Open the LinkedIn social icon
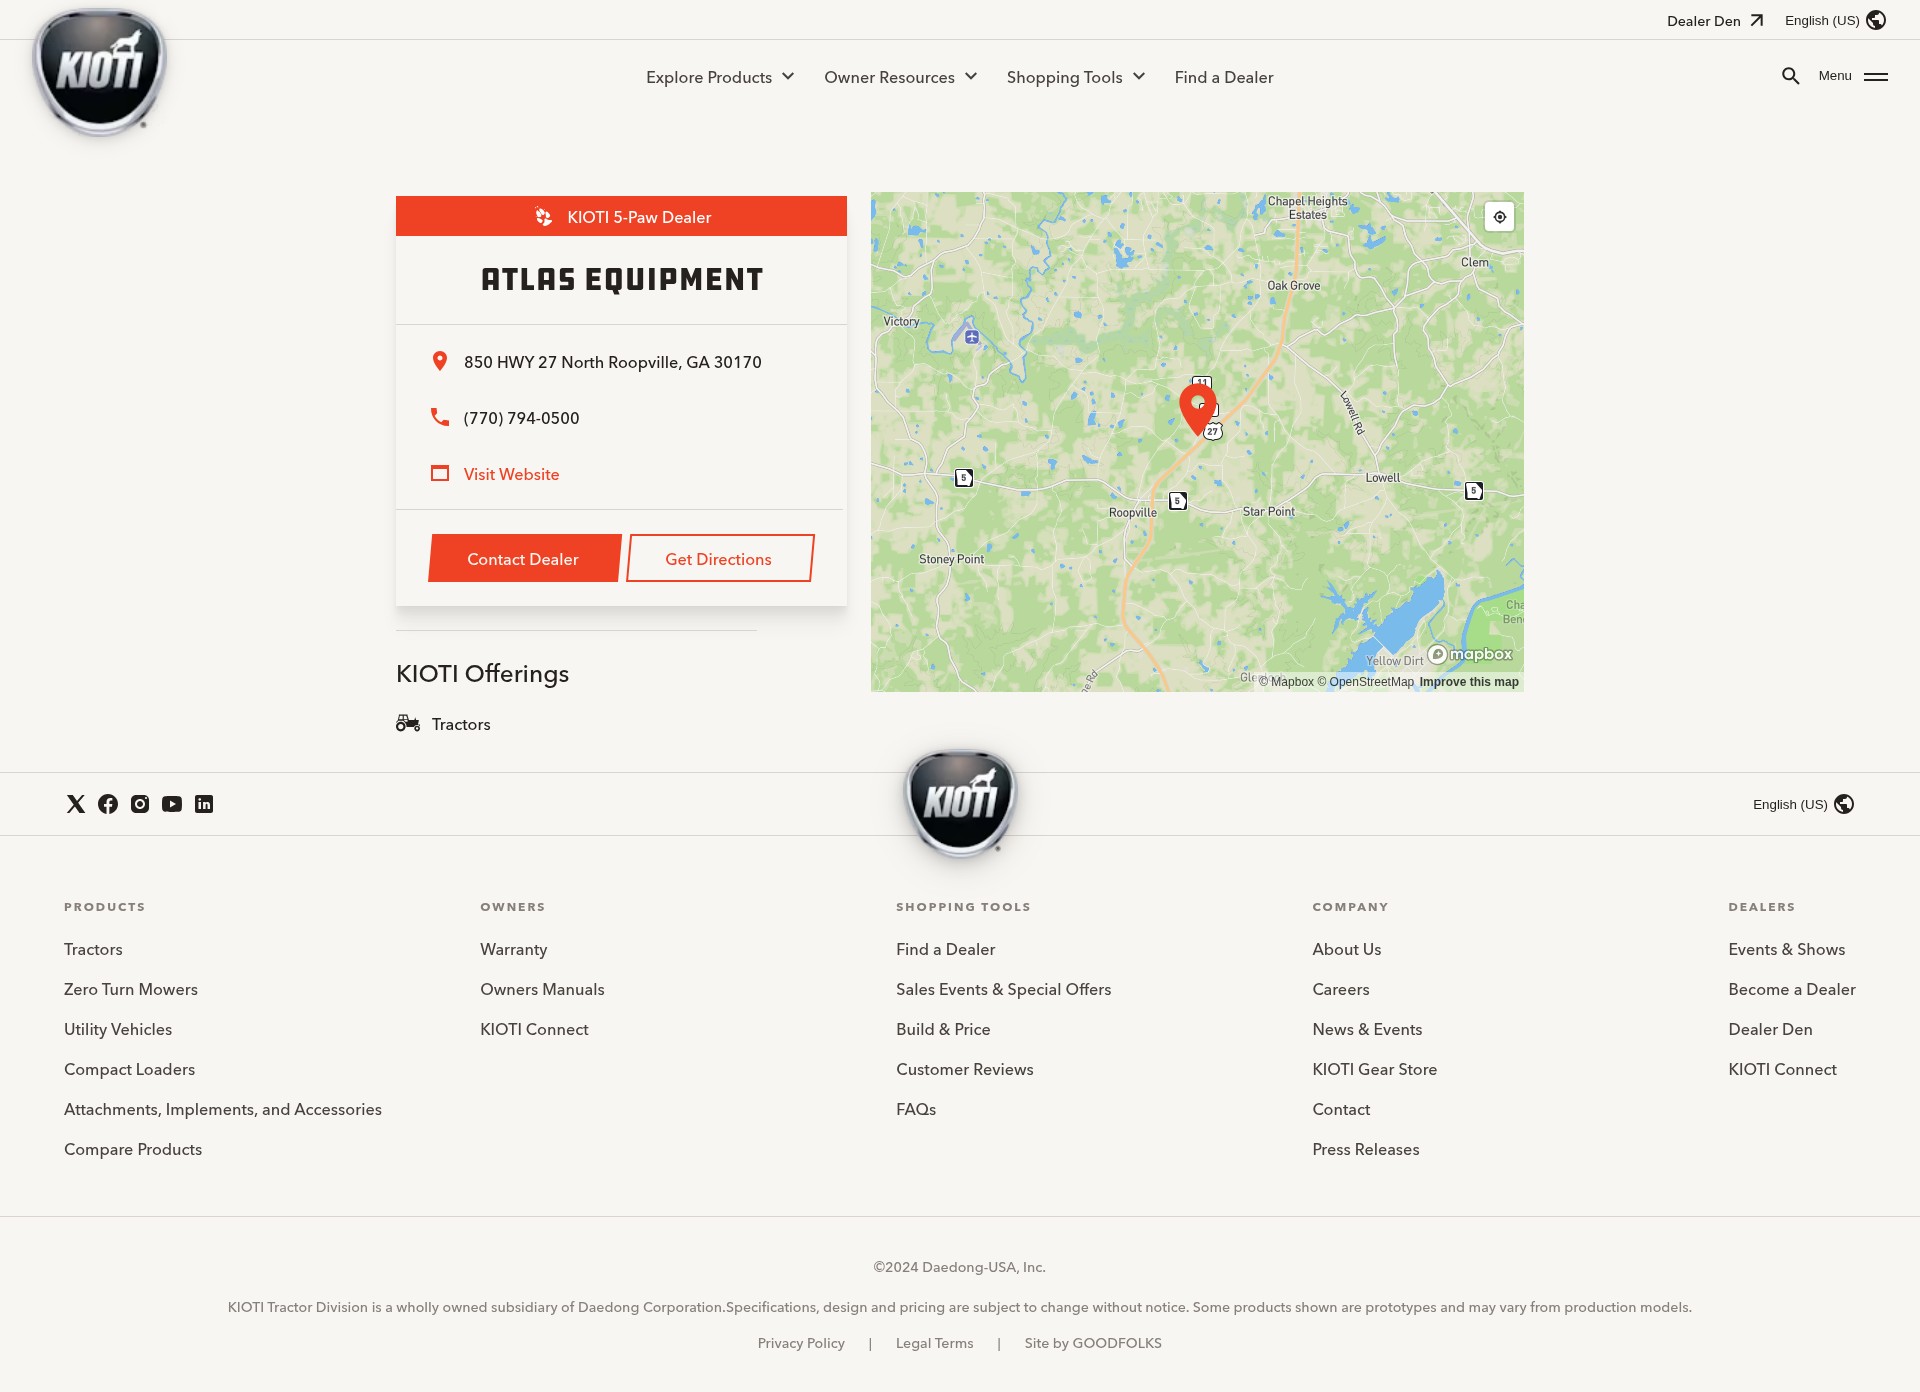Screen dimensions: 1920x1392 click(x=204, y=804)
